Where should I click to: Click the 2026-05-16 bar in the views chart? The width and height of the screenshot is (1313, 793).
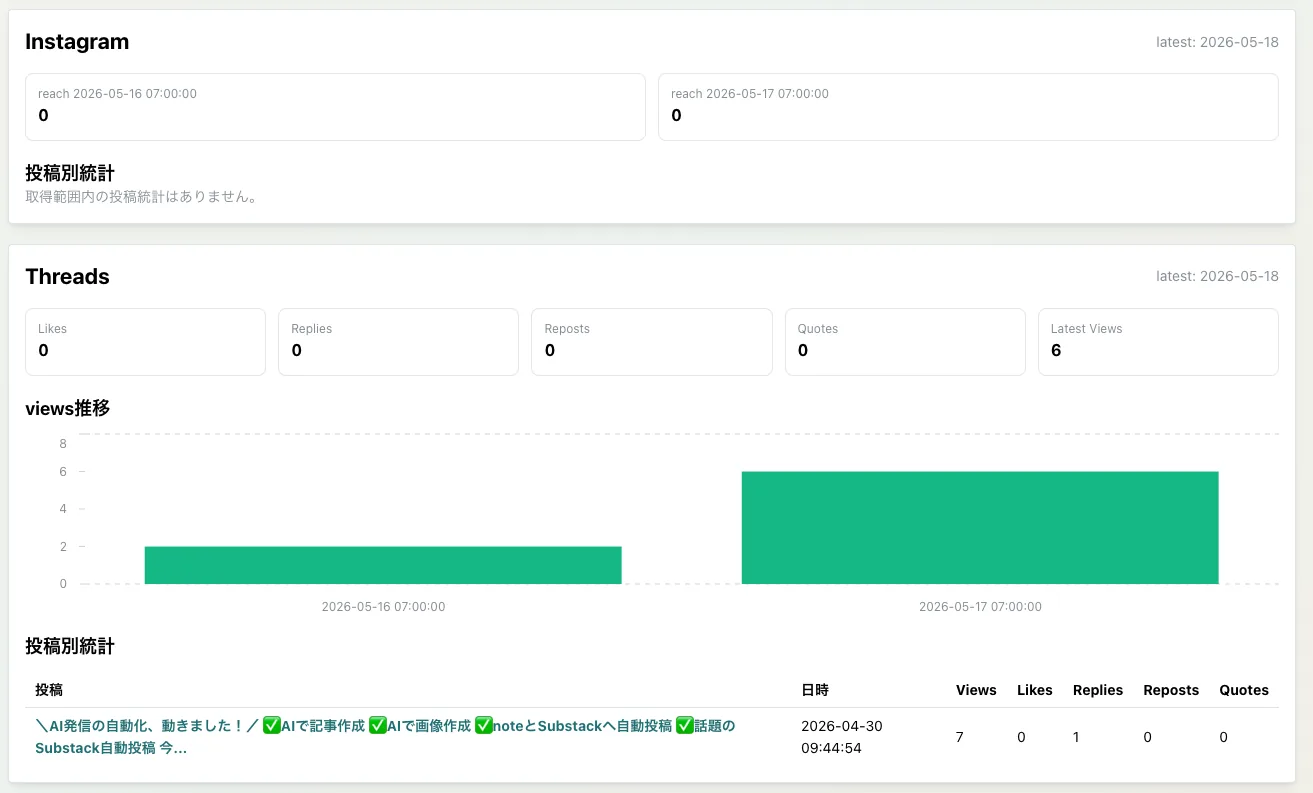(383, 565)
